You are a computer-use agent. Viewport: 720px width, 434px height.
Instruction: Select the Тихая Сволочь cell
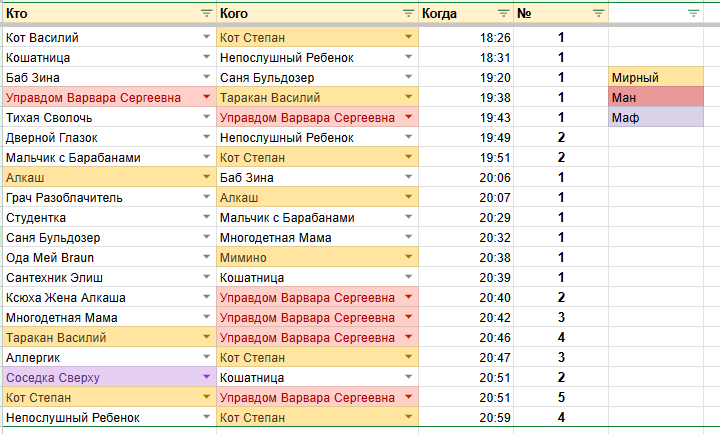(109, 117)
